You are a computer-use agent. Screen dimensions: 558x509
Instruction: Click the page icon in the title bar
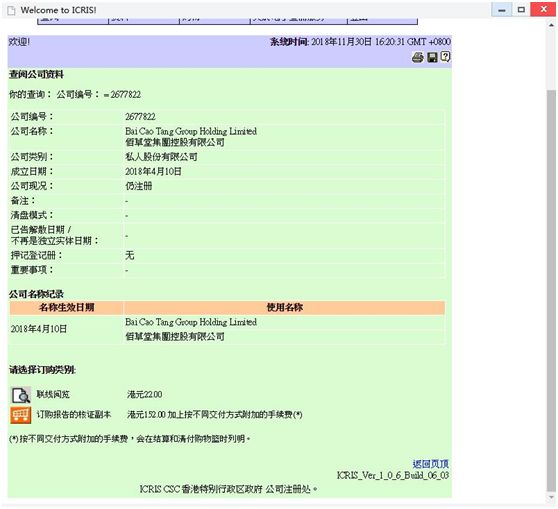(12, 10)
